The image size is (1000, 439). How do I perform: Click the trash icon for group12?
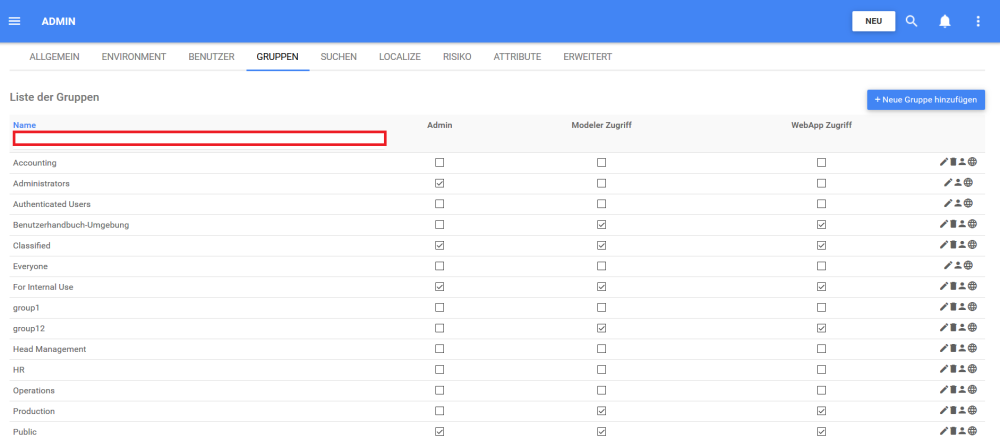coord(953,328)
